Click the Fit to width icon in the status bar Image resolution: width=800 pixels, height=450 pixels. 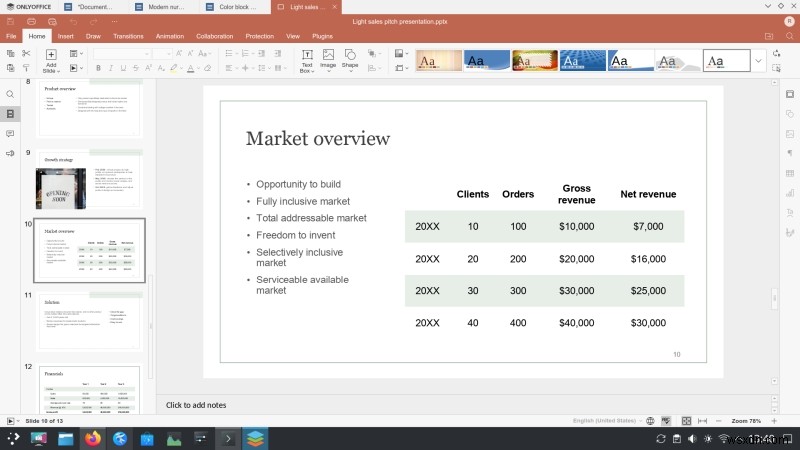click(x=703, y=421)
